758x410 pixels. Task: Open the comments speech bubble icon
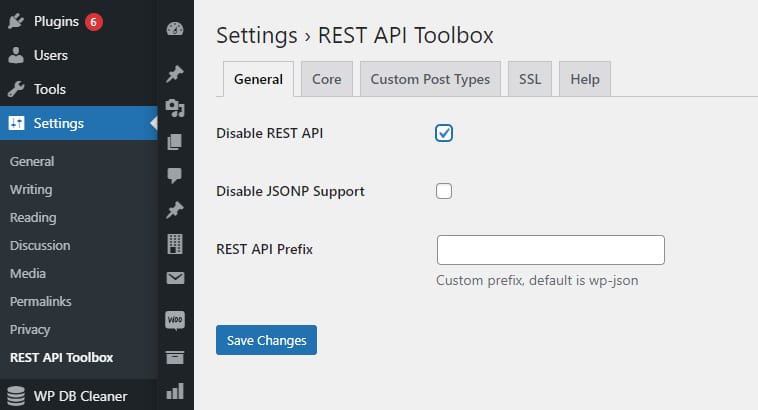point(175,175)
